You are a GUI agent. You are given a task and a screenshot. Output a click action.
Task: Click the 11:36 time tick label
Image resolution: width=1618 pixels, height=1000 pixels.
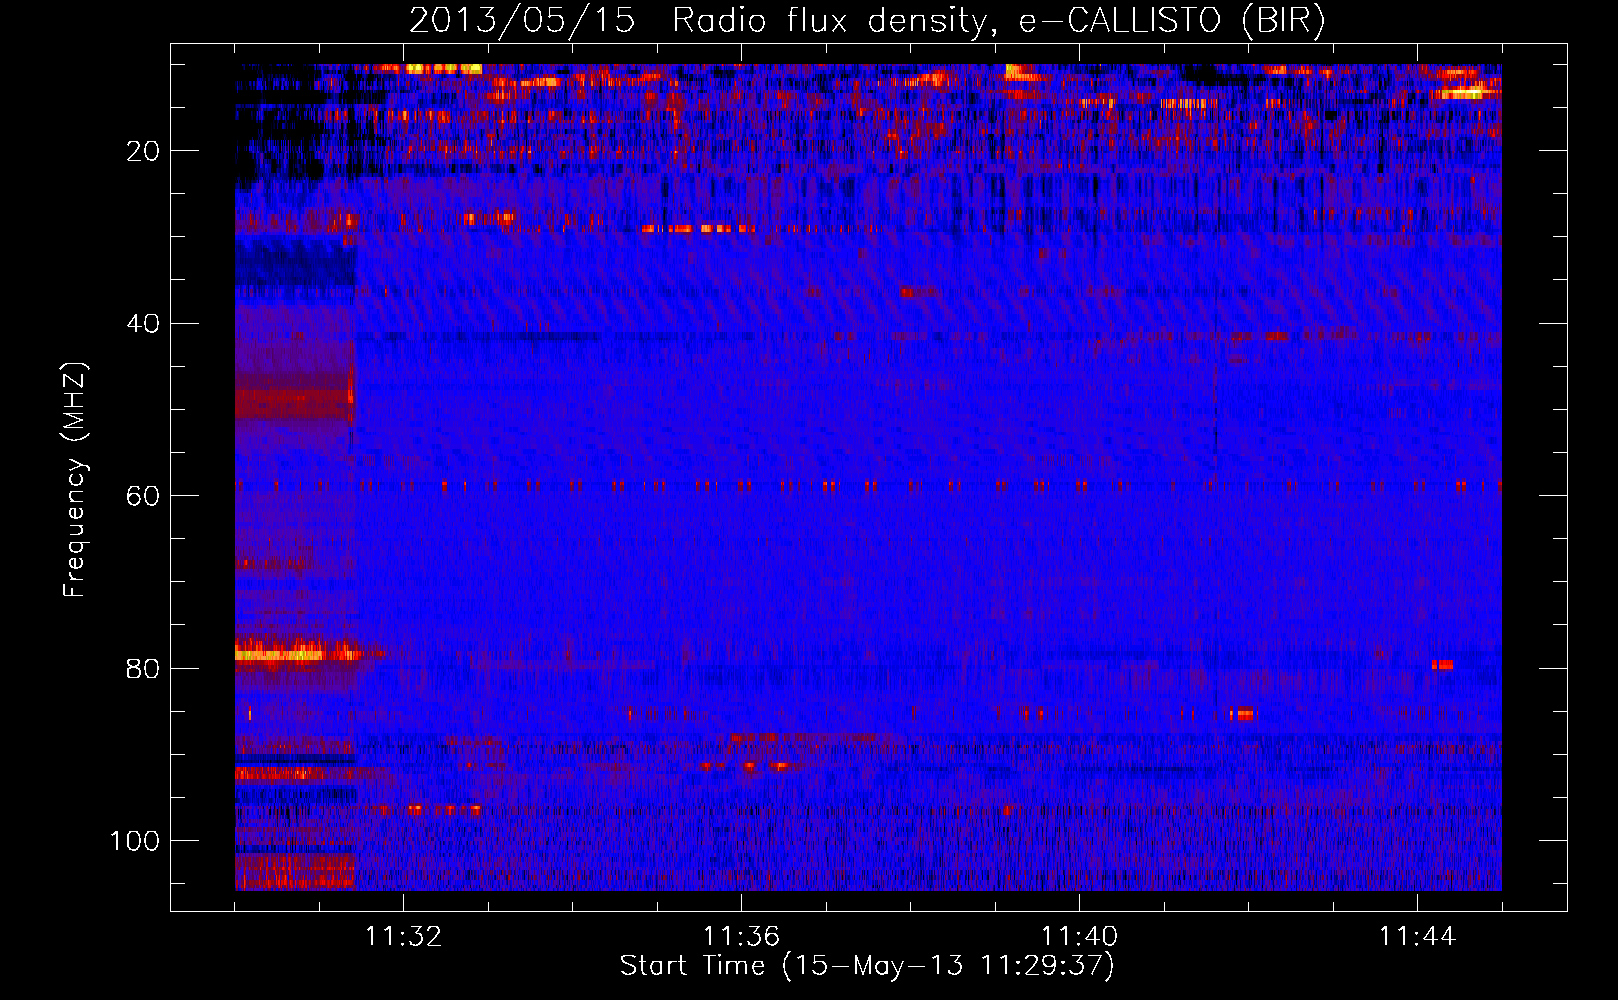[741, 937]
